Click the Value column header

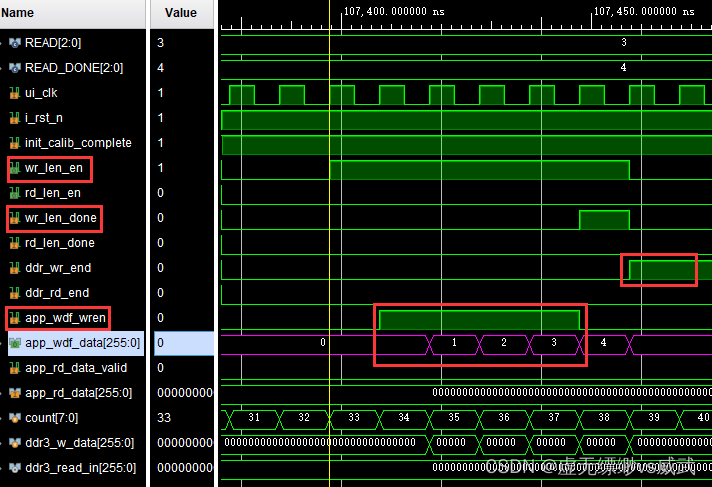click(181, 13)
